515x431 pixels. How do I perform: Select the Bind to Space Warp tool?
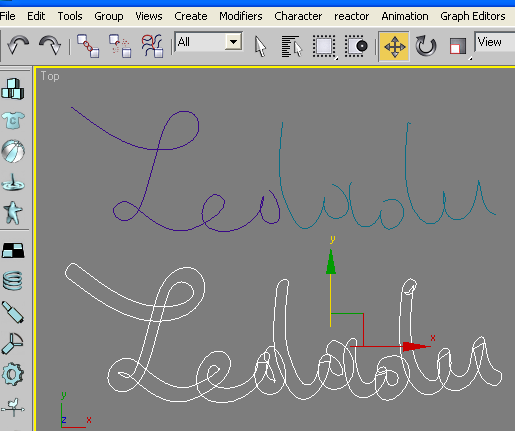(x=152, y=46)
